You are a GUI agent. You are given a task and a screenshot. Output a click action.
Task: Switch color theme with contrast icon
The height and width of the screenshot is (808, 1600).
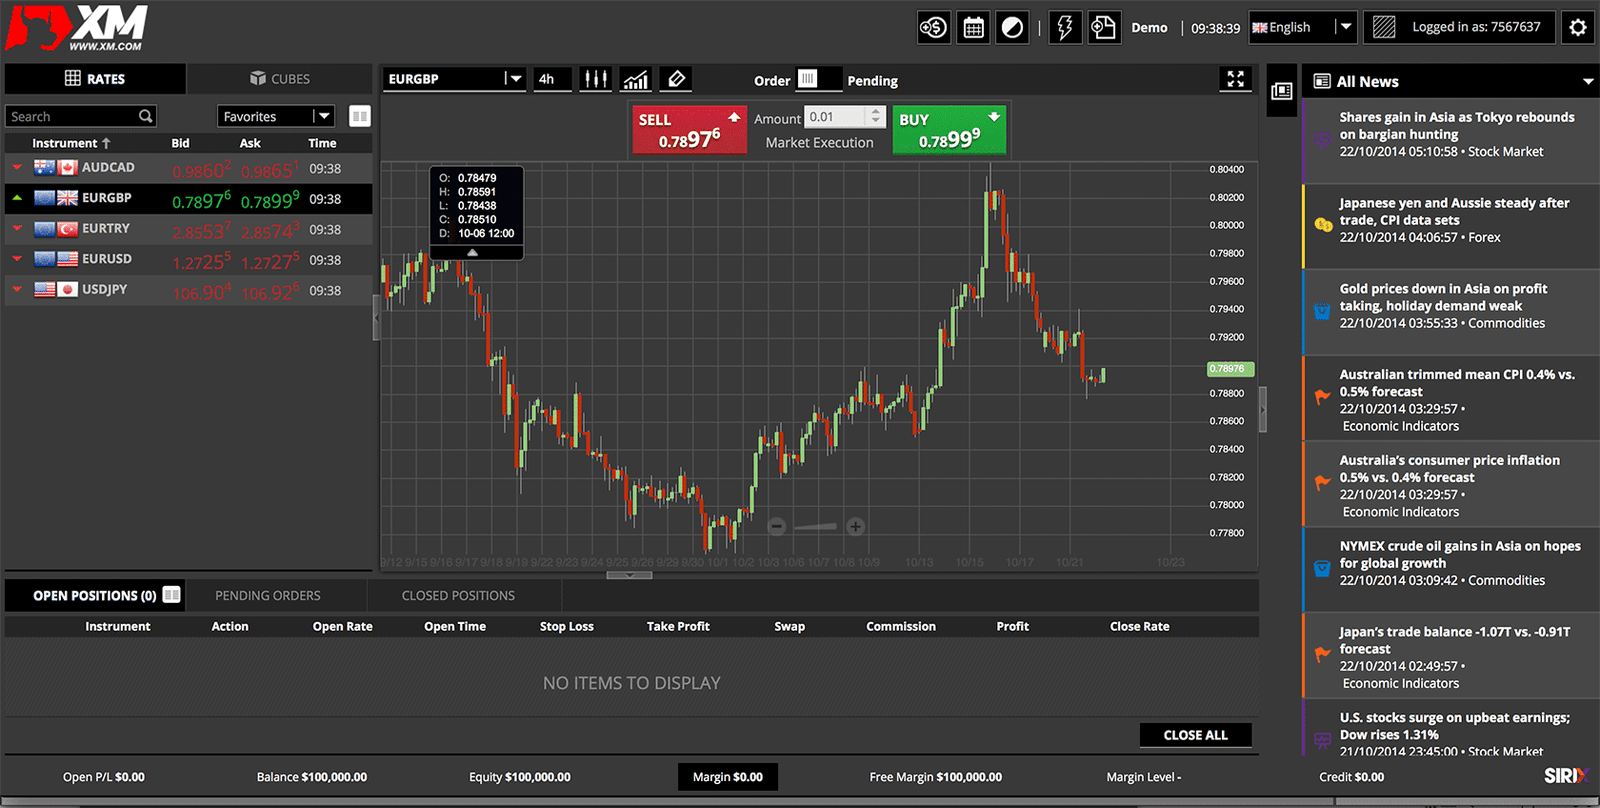tap(1012, 28)
